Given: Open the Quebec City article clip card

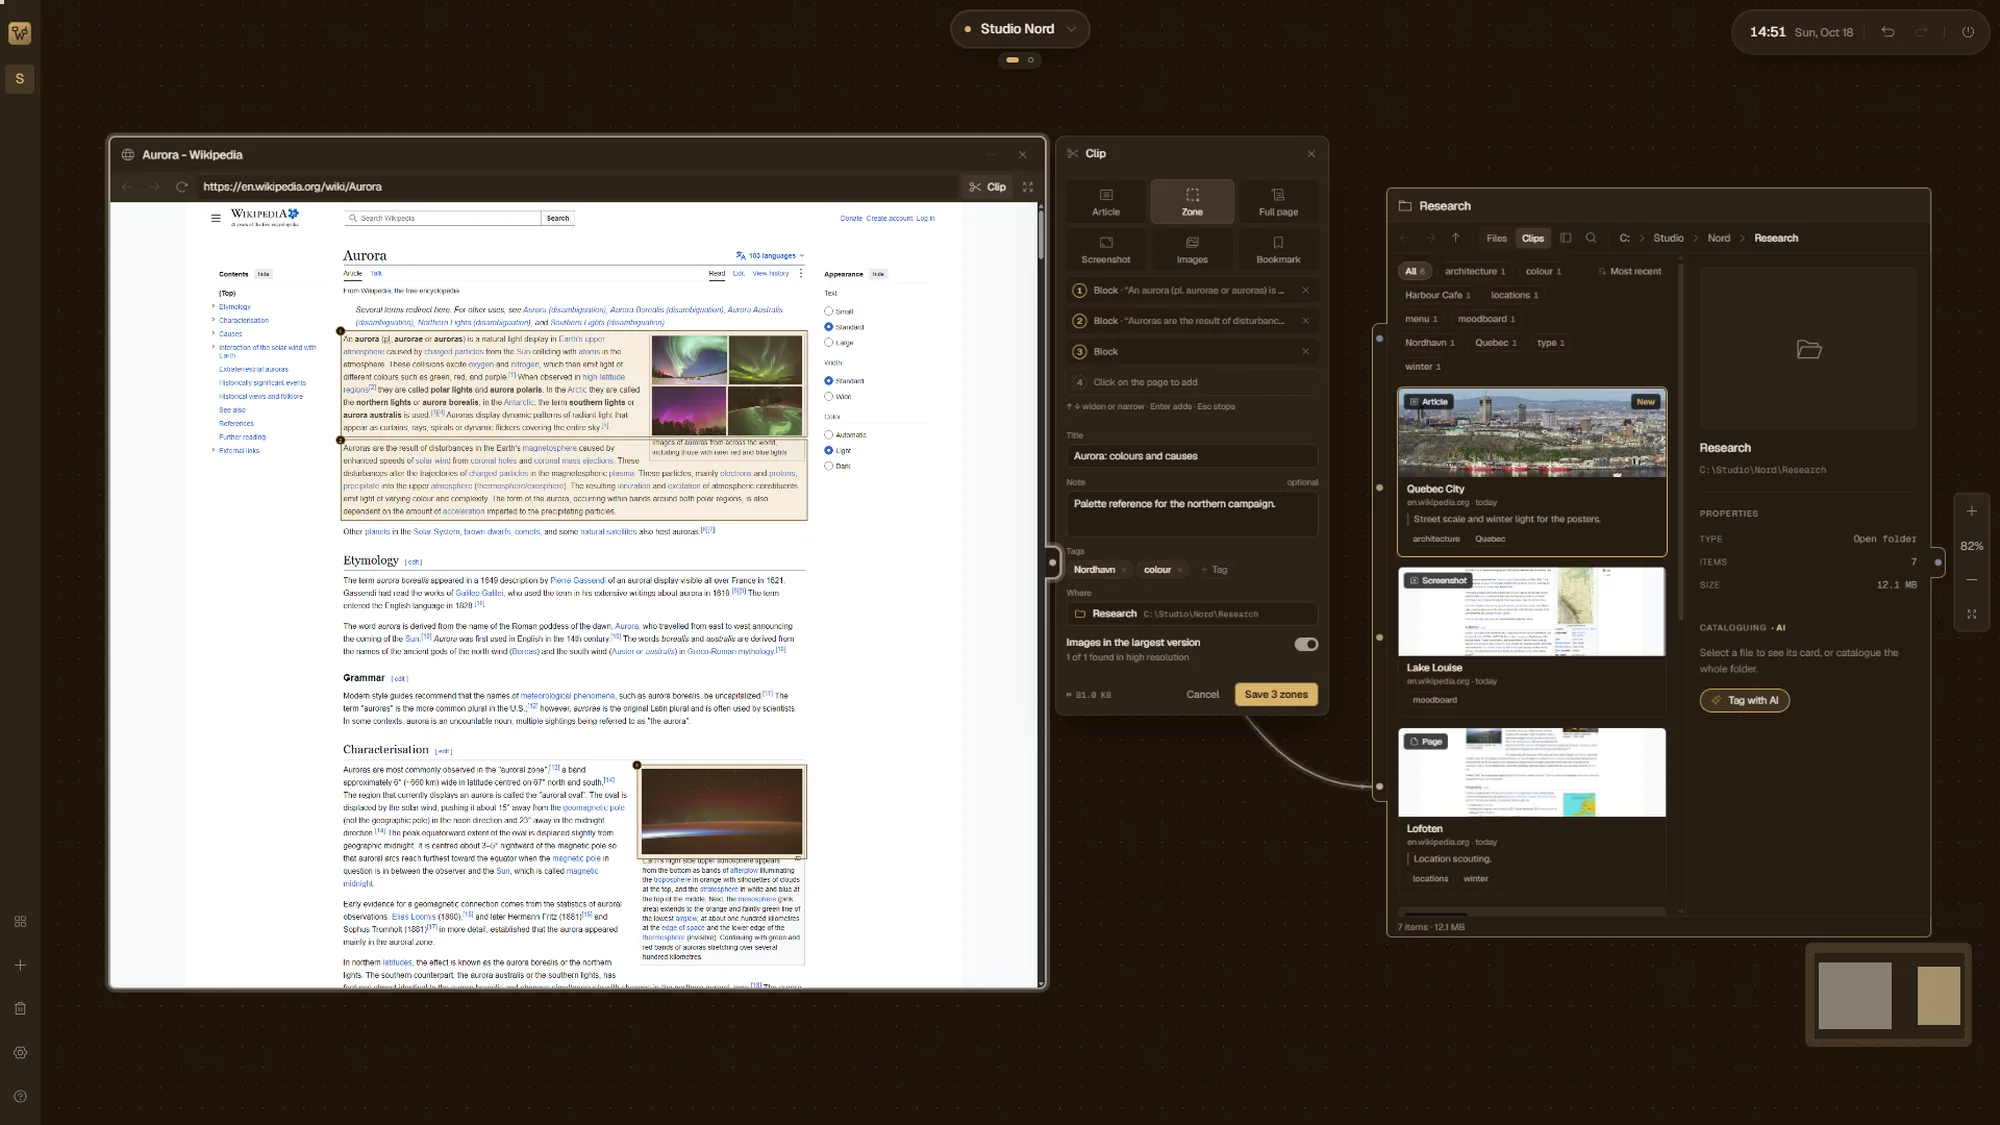Looking at the screenshot, I should pos(1531,472).
